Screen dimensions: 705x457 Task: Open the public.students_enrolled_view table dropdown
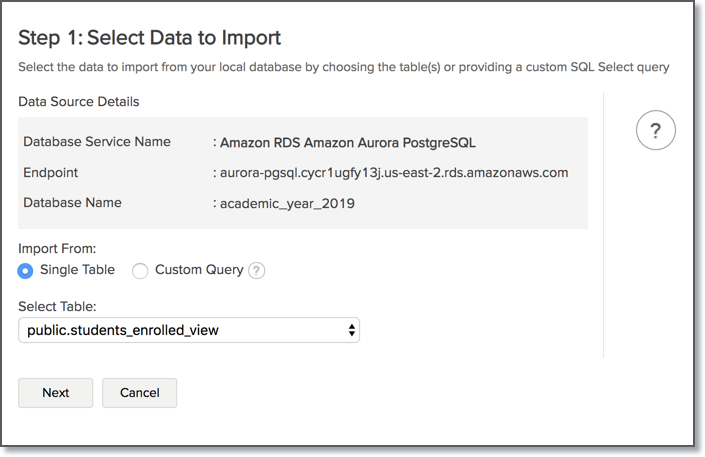click(188, 330)
